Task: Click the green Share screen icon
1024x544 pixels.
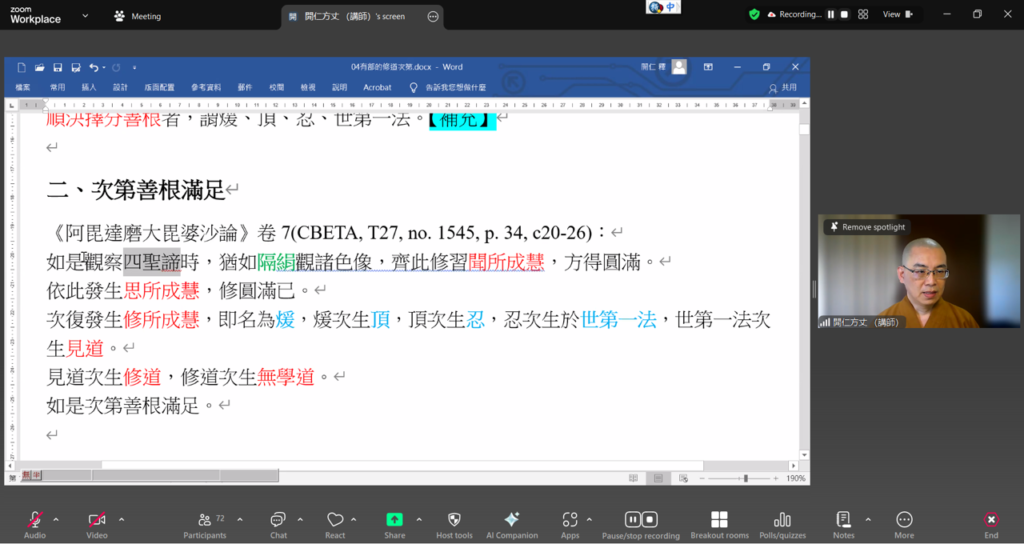Action: coord(395,519)
